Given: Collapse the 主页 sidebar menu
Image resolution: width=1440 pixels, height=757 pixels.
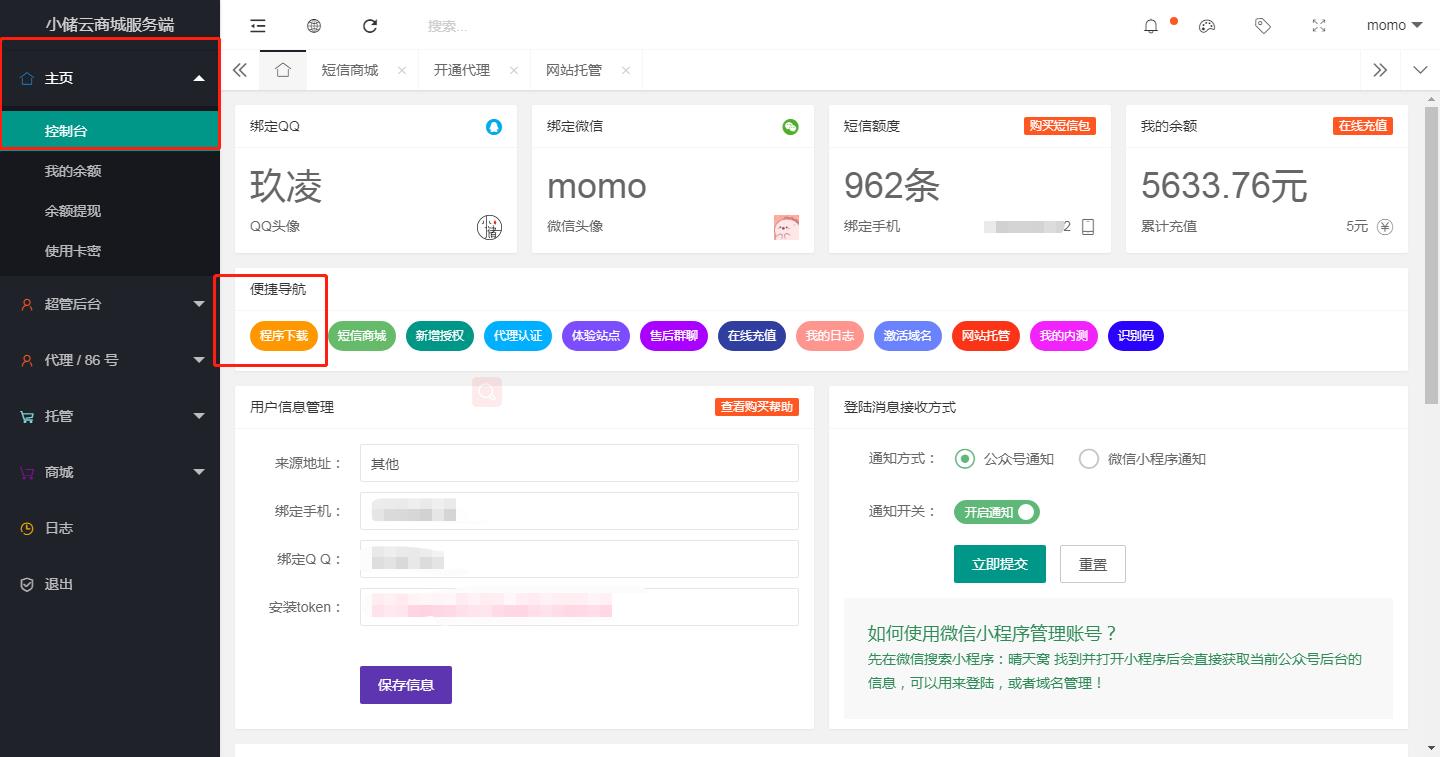Looking at the screenshot, I should pyautogui.click(x=110, y=78).
